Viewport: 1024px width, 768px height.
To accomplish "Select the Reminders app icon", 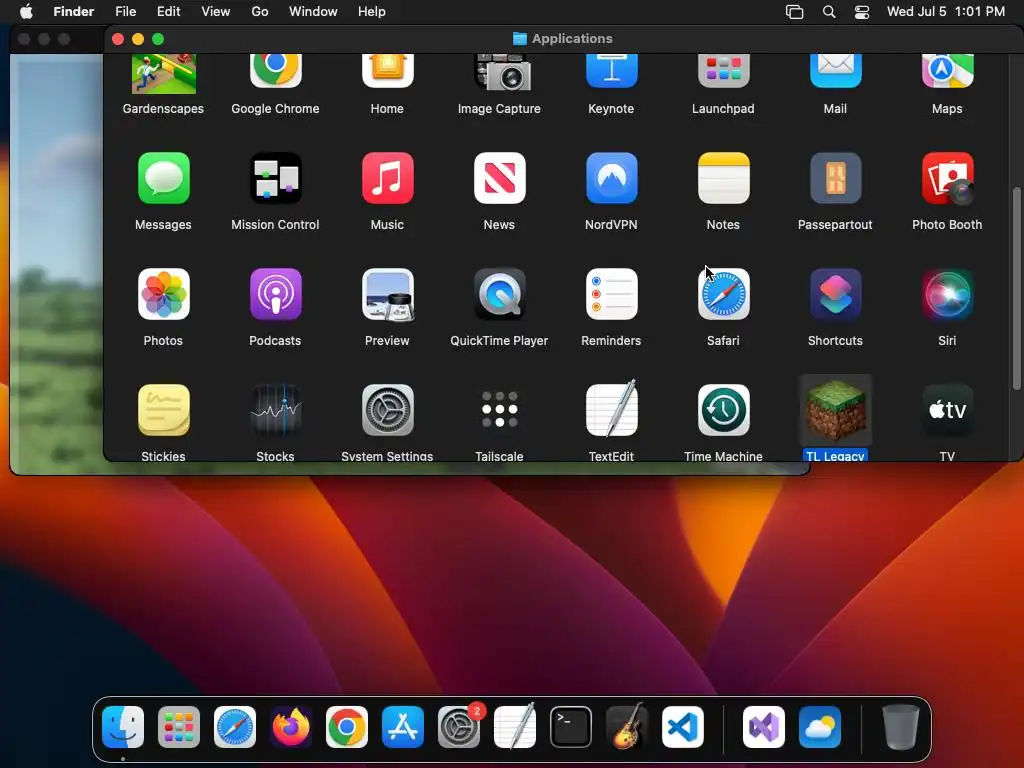I will tap(611, 294).
